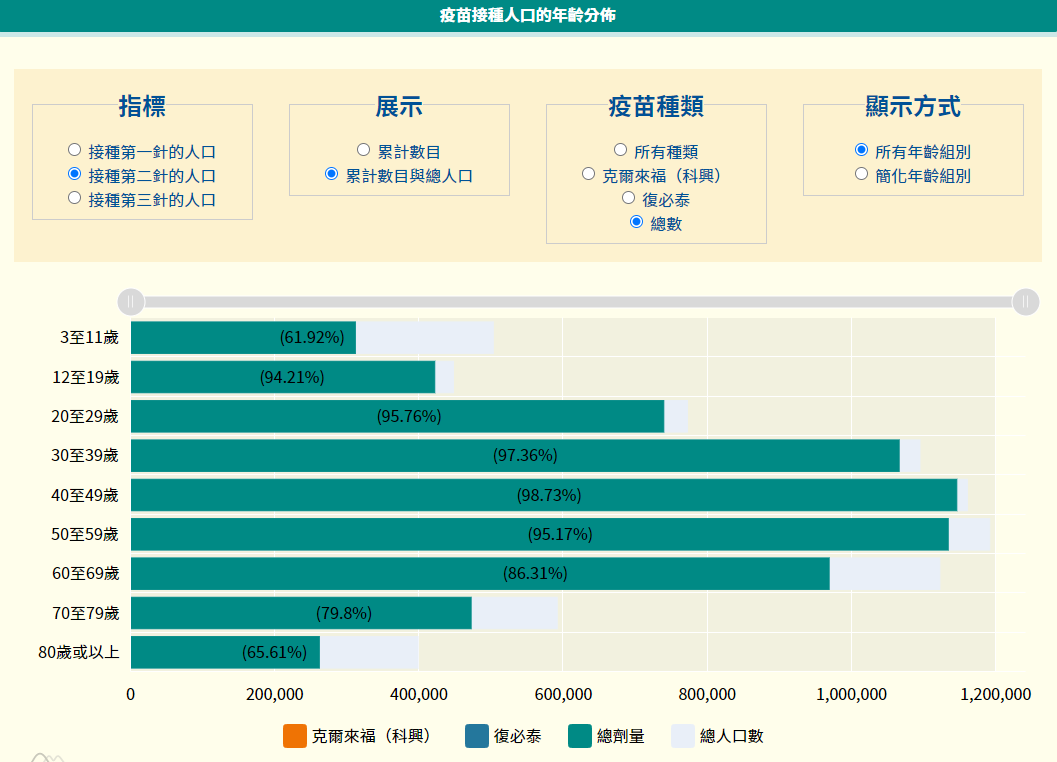Choose 累計數目 display option
This screenshot has width=1057, height=762.
(363, 148)
